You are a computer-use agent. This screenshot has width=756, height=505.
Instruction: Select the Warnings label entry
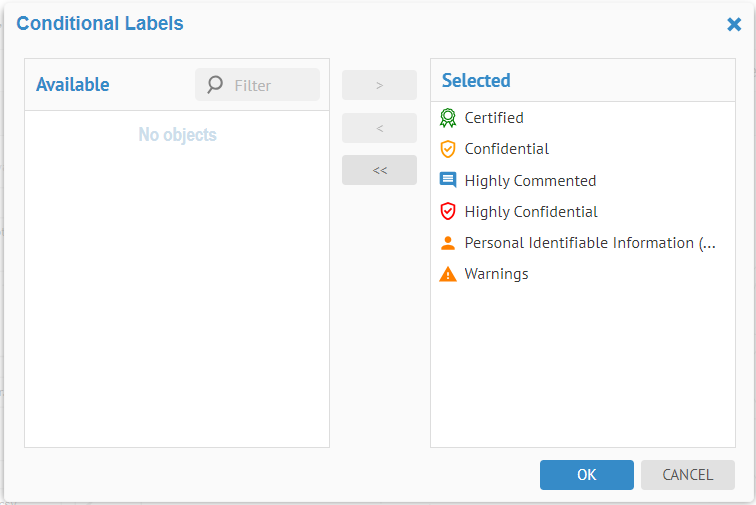coord(497,274)
